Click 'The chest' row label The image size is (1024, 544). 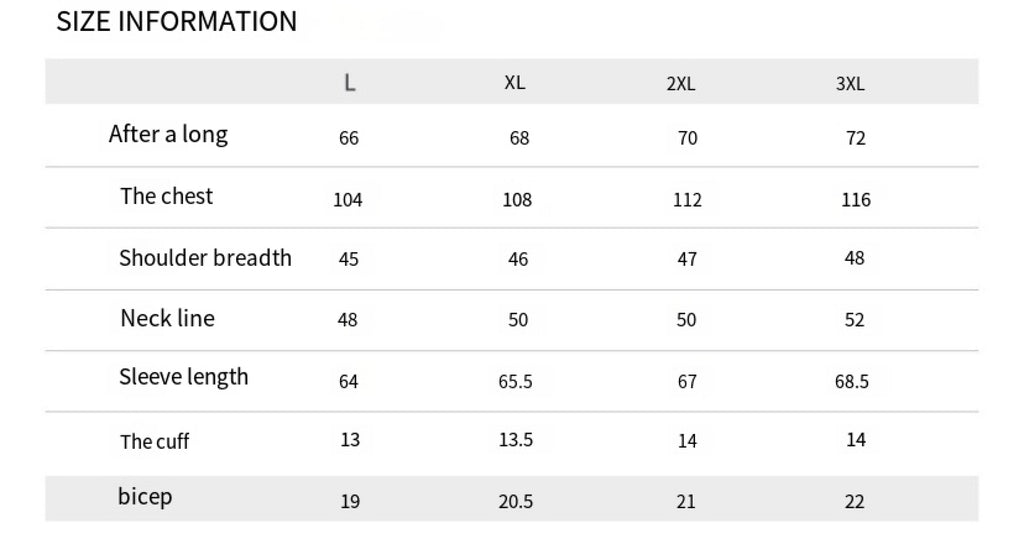coord(166,197)
